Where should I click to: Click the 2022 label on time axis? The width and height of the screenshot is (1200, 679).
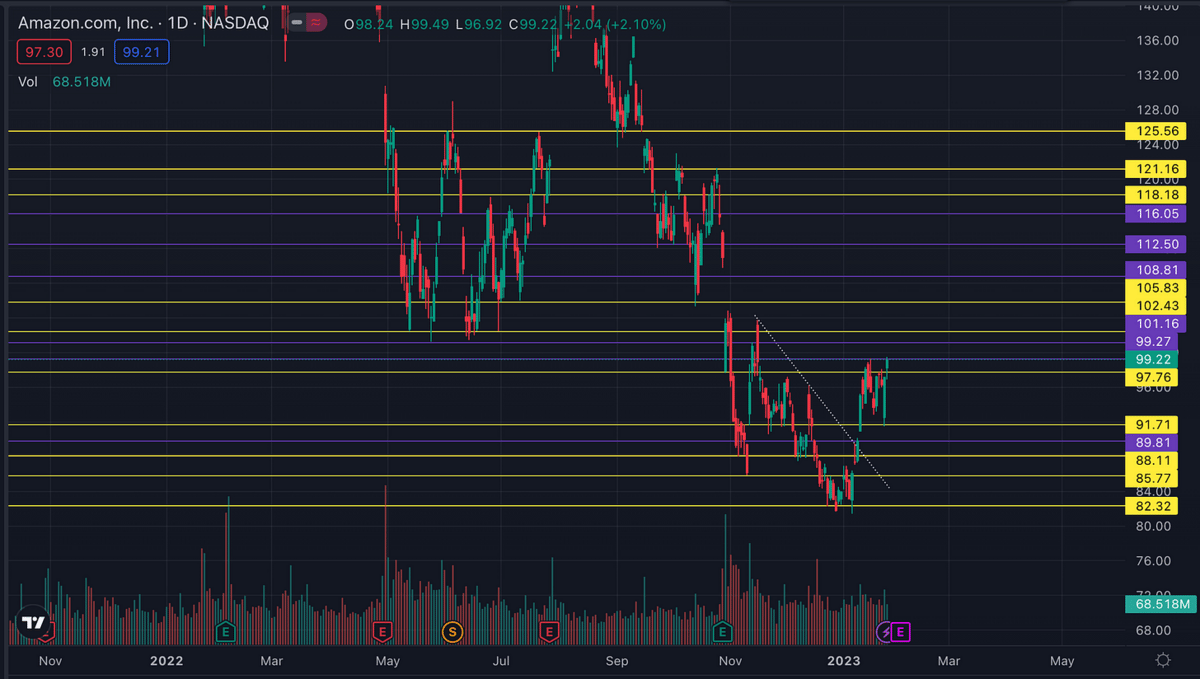click(166, 661)
